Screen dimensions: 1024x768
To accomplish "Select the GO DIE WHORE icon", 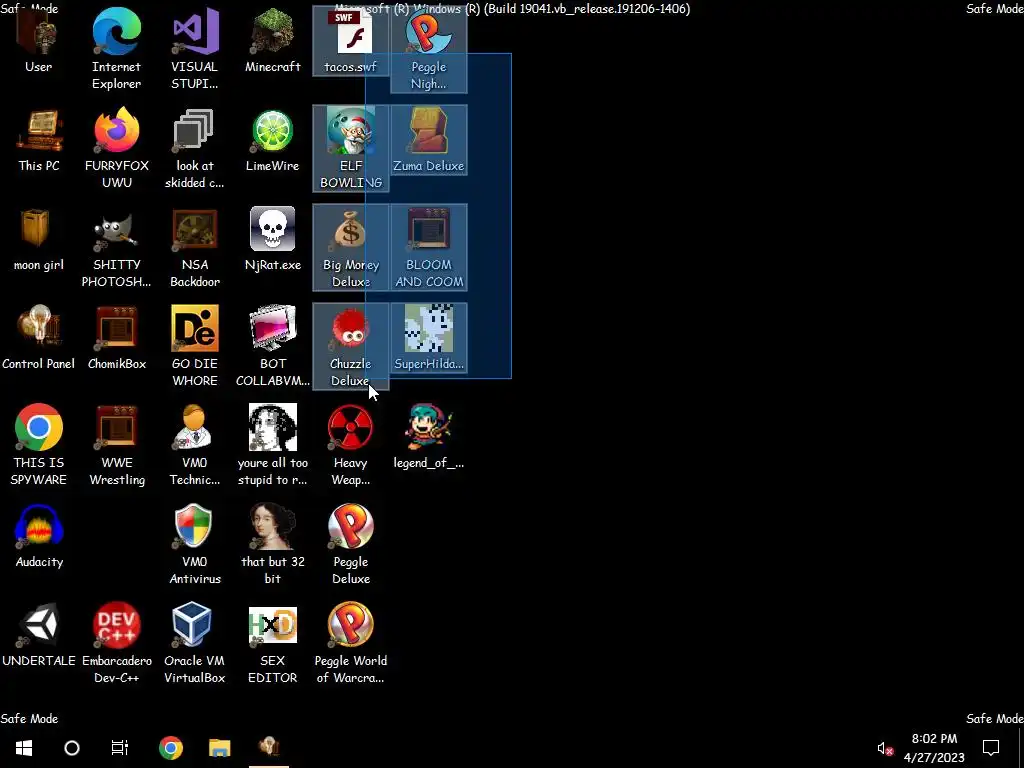I will (195, 346).
